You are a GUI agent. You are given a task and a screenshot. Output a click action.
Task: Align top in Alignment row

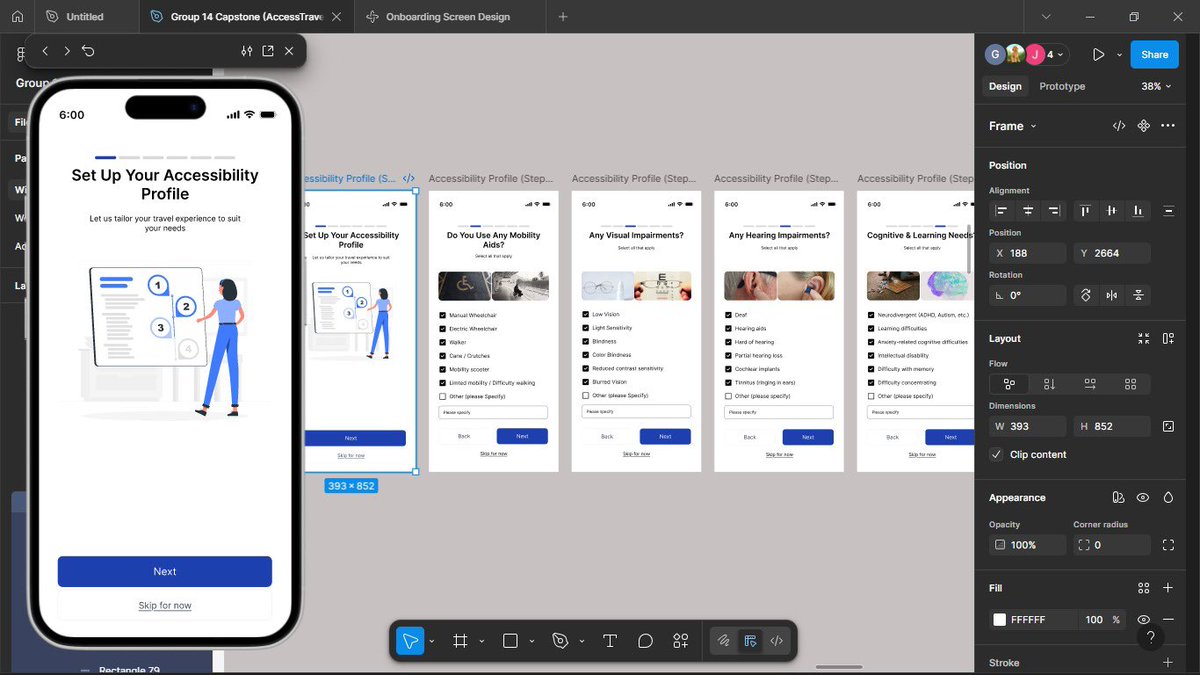click(1085, 211)
